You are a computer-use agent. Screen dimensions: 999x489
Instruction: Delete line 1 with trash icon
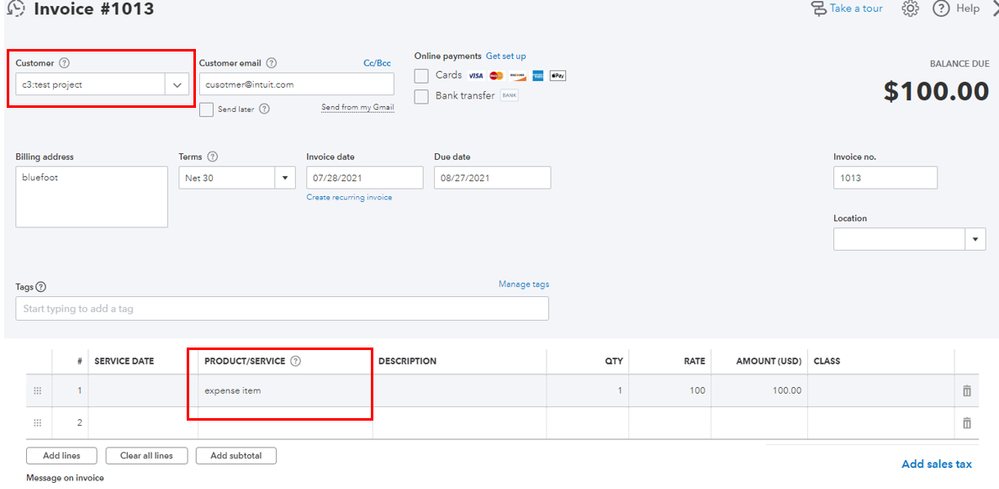(967, 391)
